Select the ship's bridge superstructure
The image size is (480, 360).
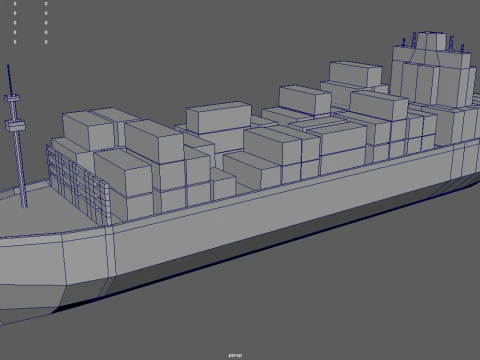click(x=433, y=70)
